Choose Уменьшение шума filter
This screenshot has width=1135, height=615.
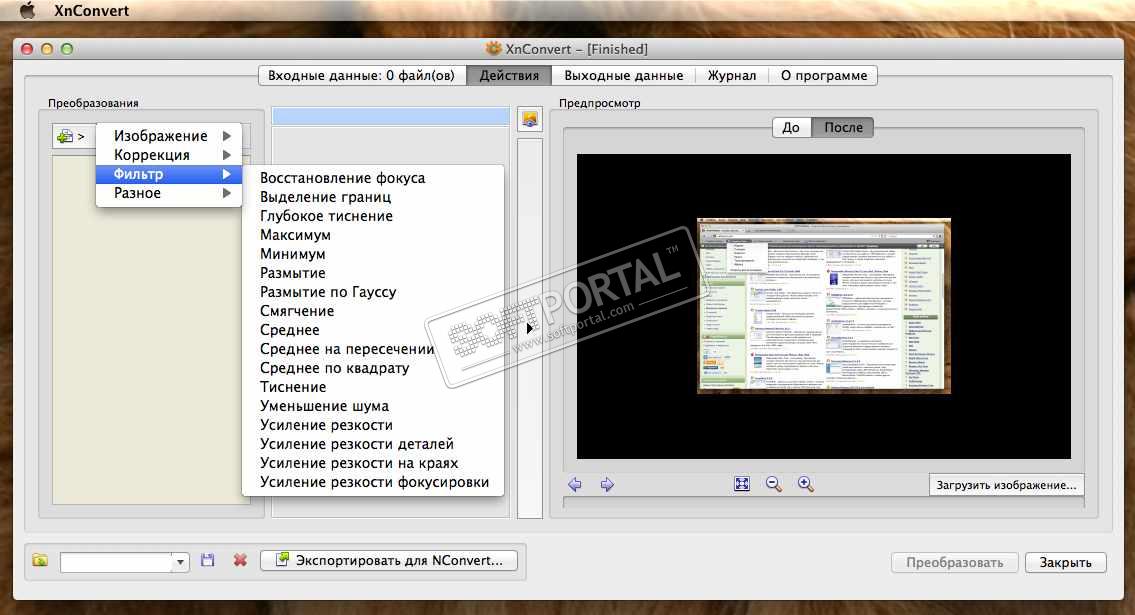(x=373, y=406)
